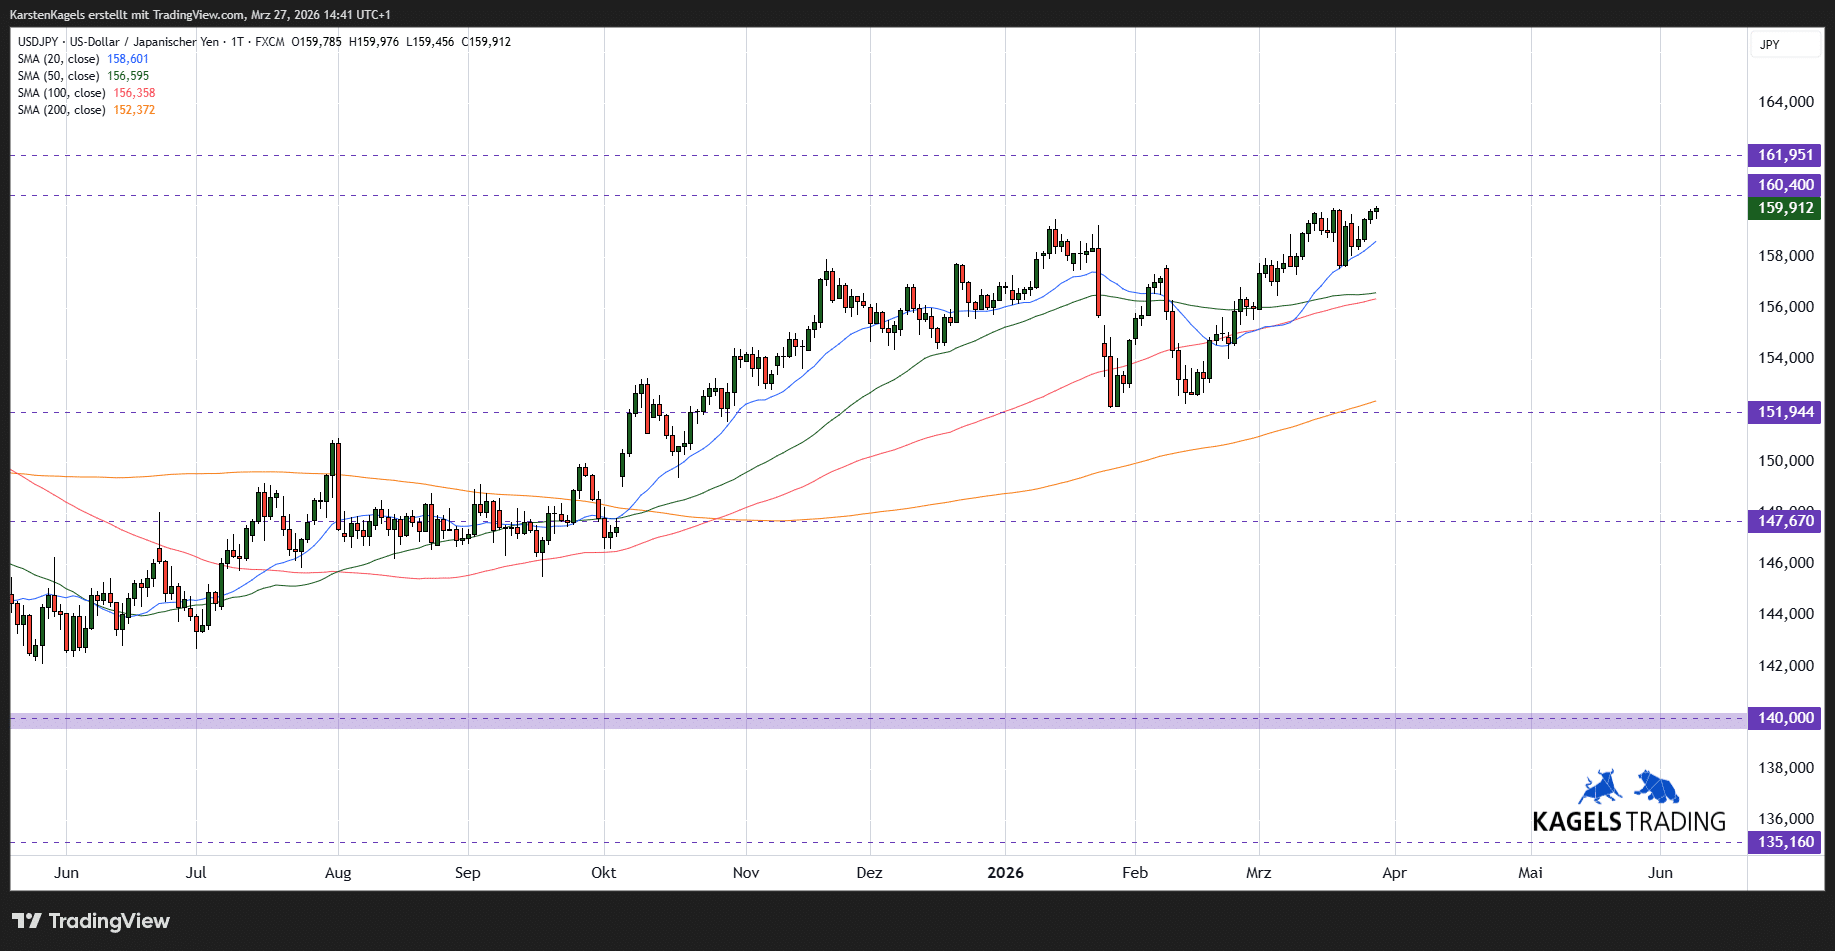1835x951 pixels.
Task: Click the SMA (200, close) legend entry
Action: pos(62,110)
